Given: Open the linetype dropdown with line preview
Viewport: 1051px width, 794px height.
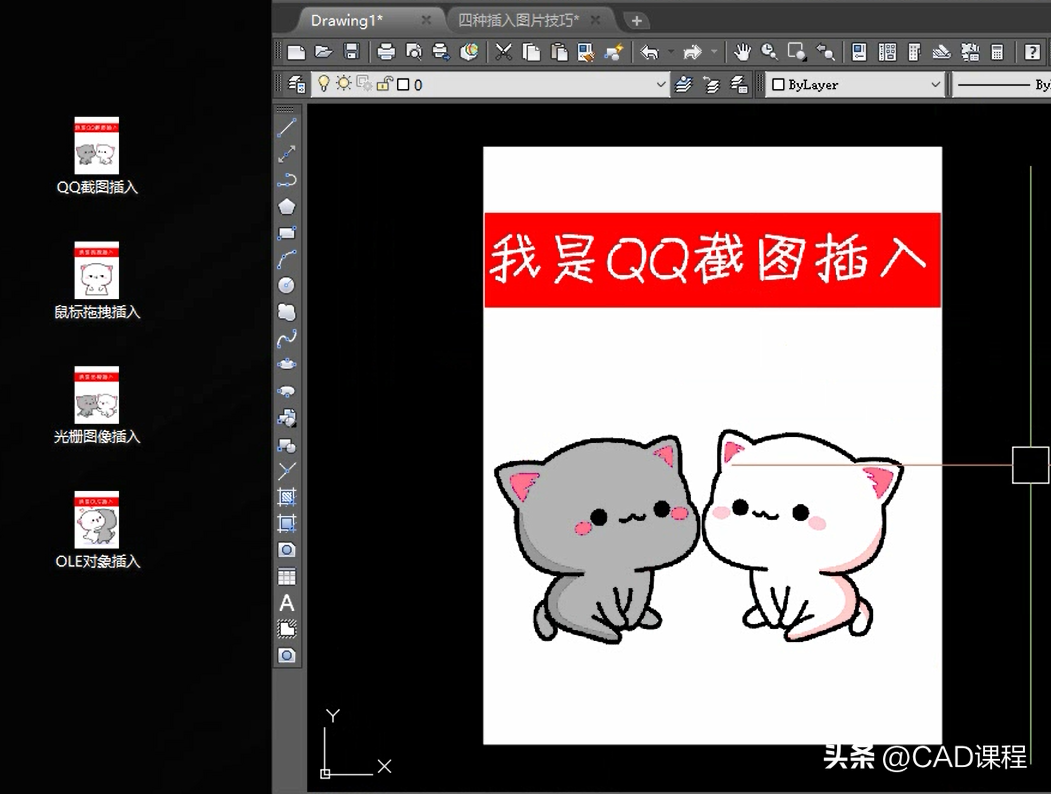Looking at the screenshot, I should pyautogui.click(x=1001, y=84).
